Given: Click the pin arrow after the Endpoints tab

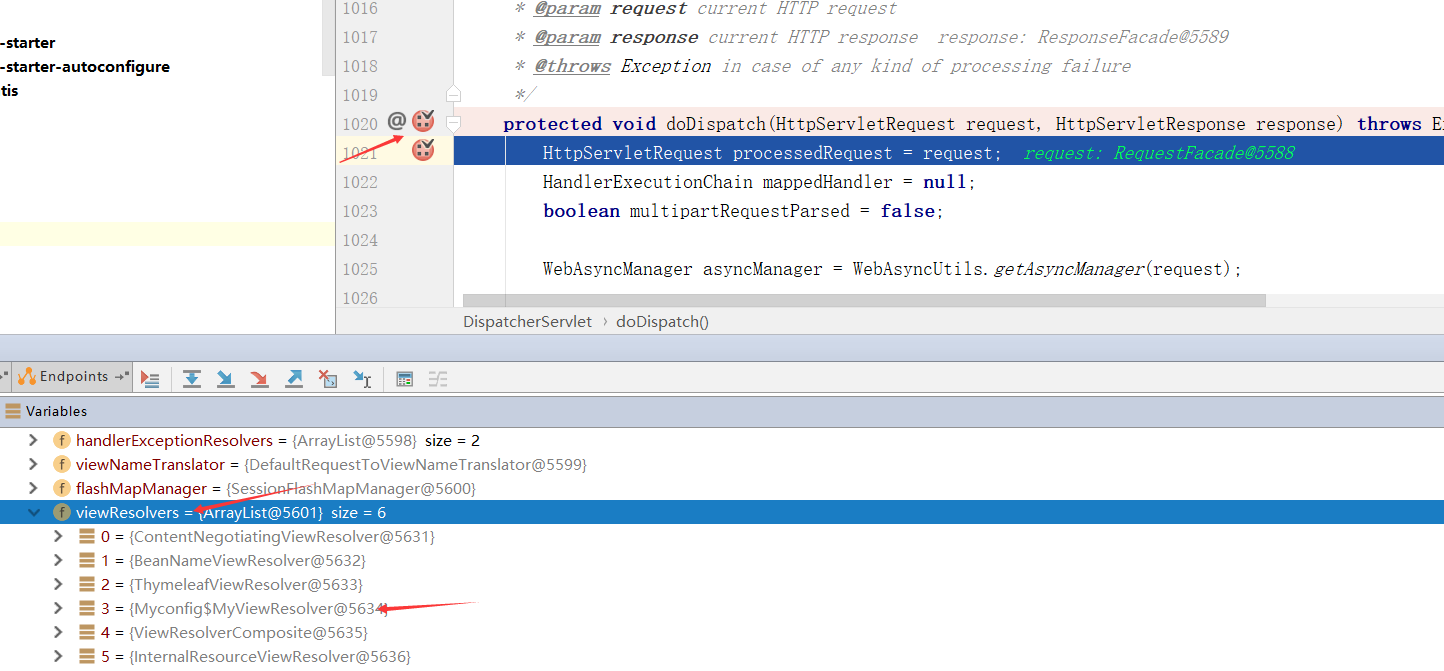Looking at the screenshot, I should point(122,377).
